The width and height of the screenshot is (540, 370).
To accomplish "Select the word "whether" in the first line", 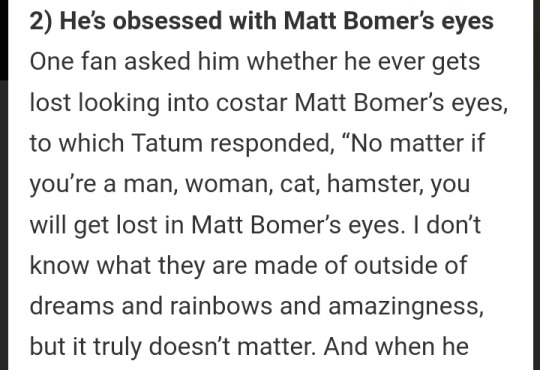I will [x=292, y=62].
